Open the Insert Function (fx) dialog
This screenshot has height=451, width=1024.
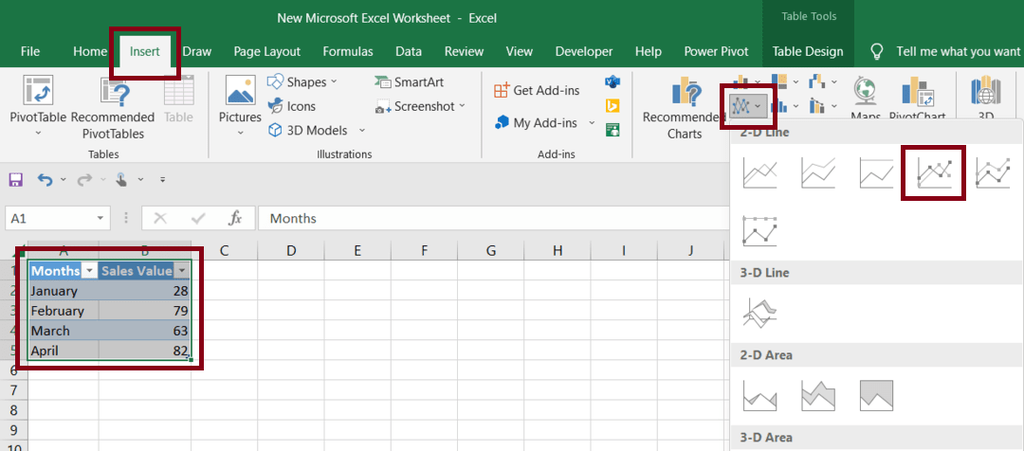[x=235, y=218]
